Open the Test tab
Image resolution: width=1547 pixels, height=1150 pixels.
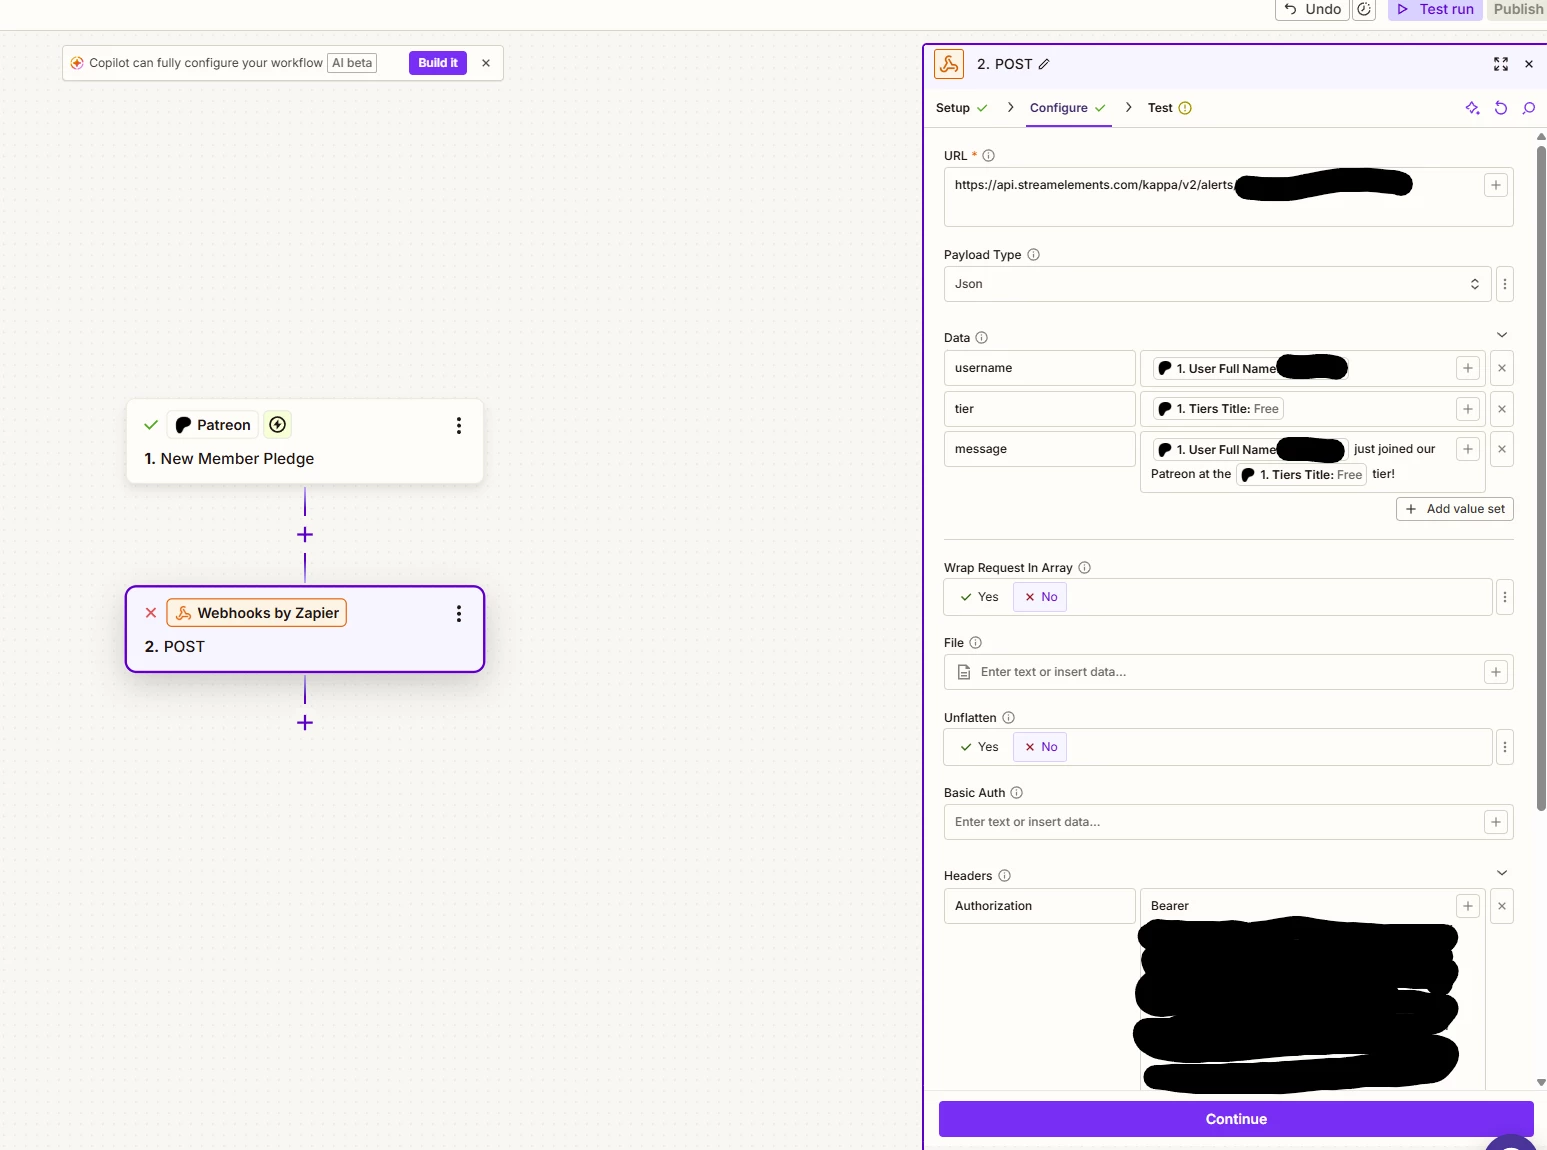point(1169,108)
